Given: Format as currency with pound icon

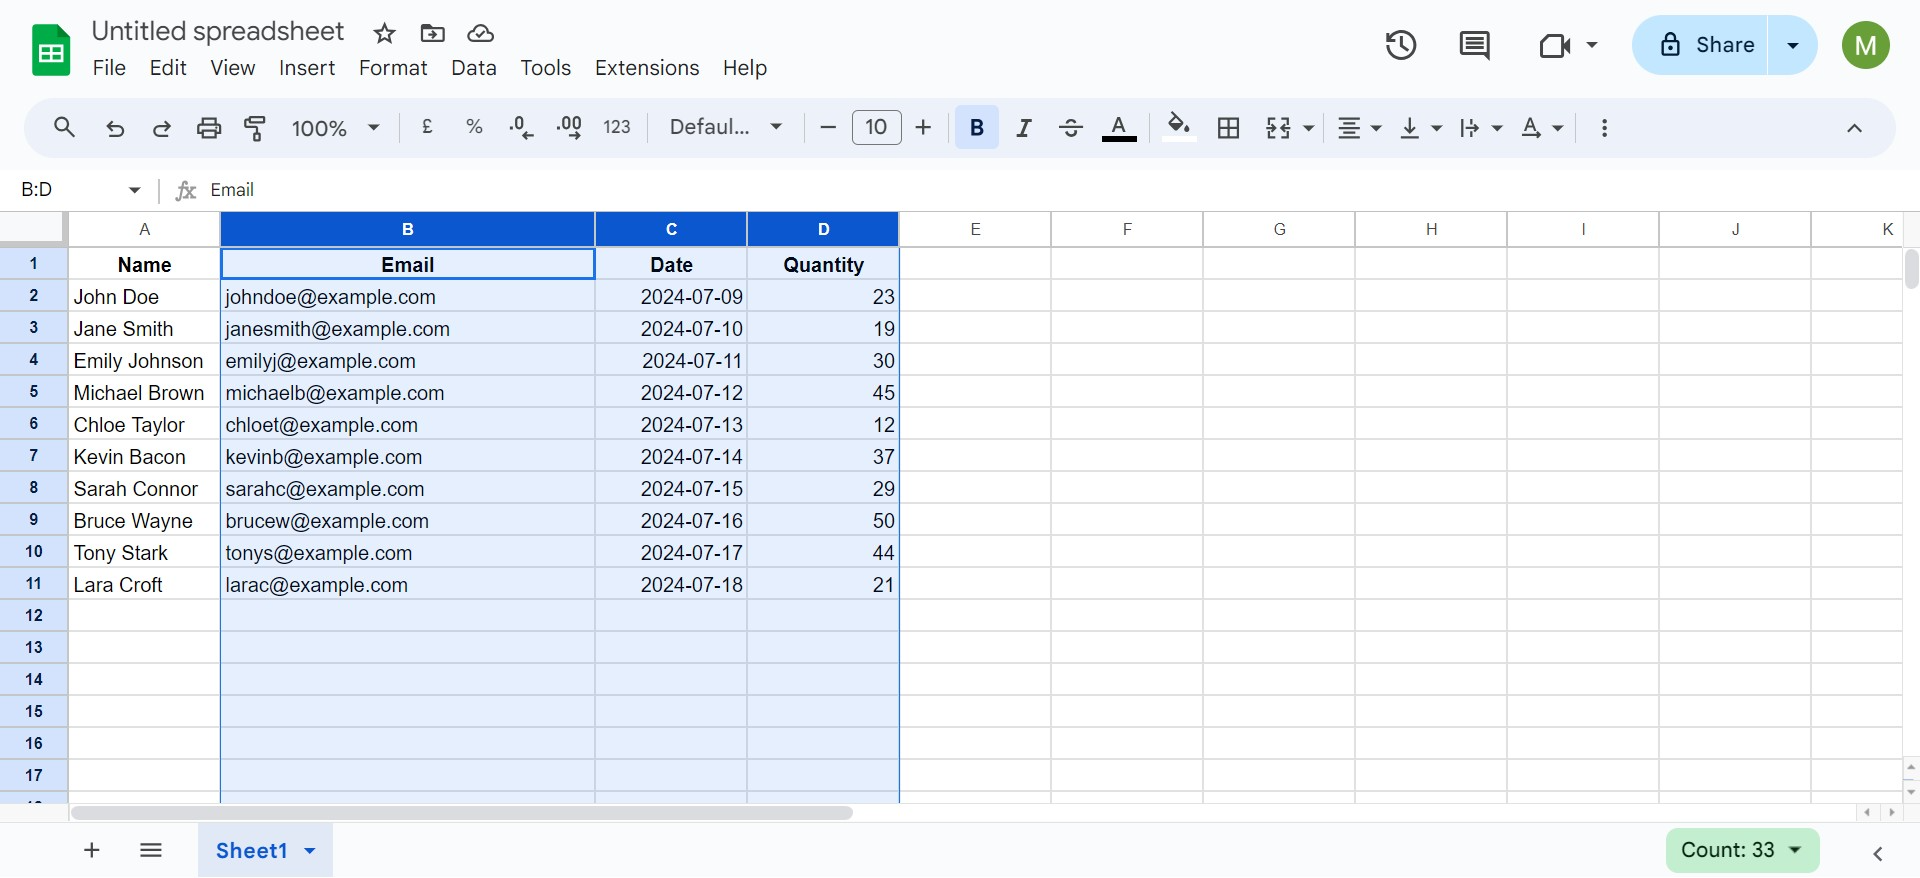Looking at the screenshot, I should [x=427, y=127].
